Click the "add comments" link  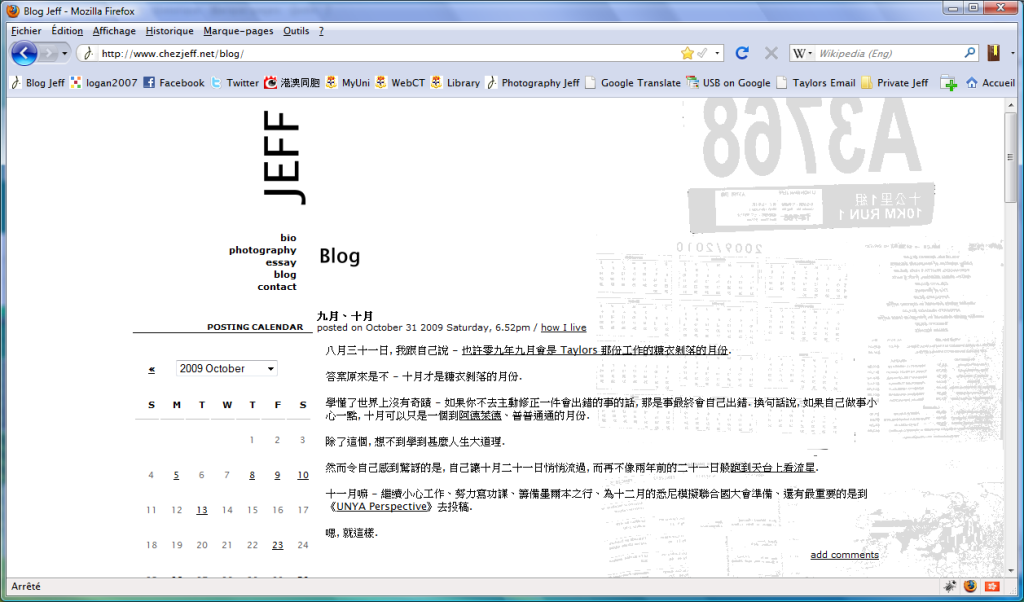(844, 555)
